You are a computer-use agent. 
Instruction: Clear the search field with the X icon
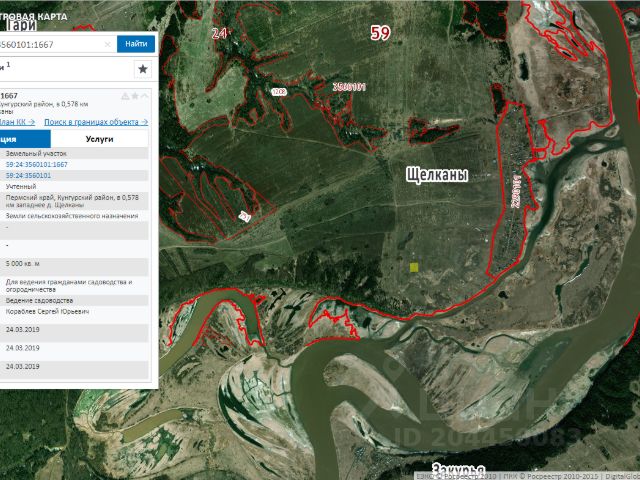tap(107, 44)
